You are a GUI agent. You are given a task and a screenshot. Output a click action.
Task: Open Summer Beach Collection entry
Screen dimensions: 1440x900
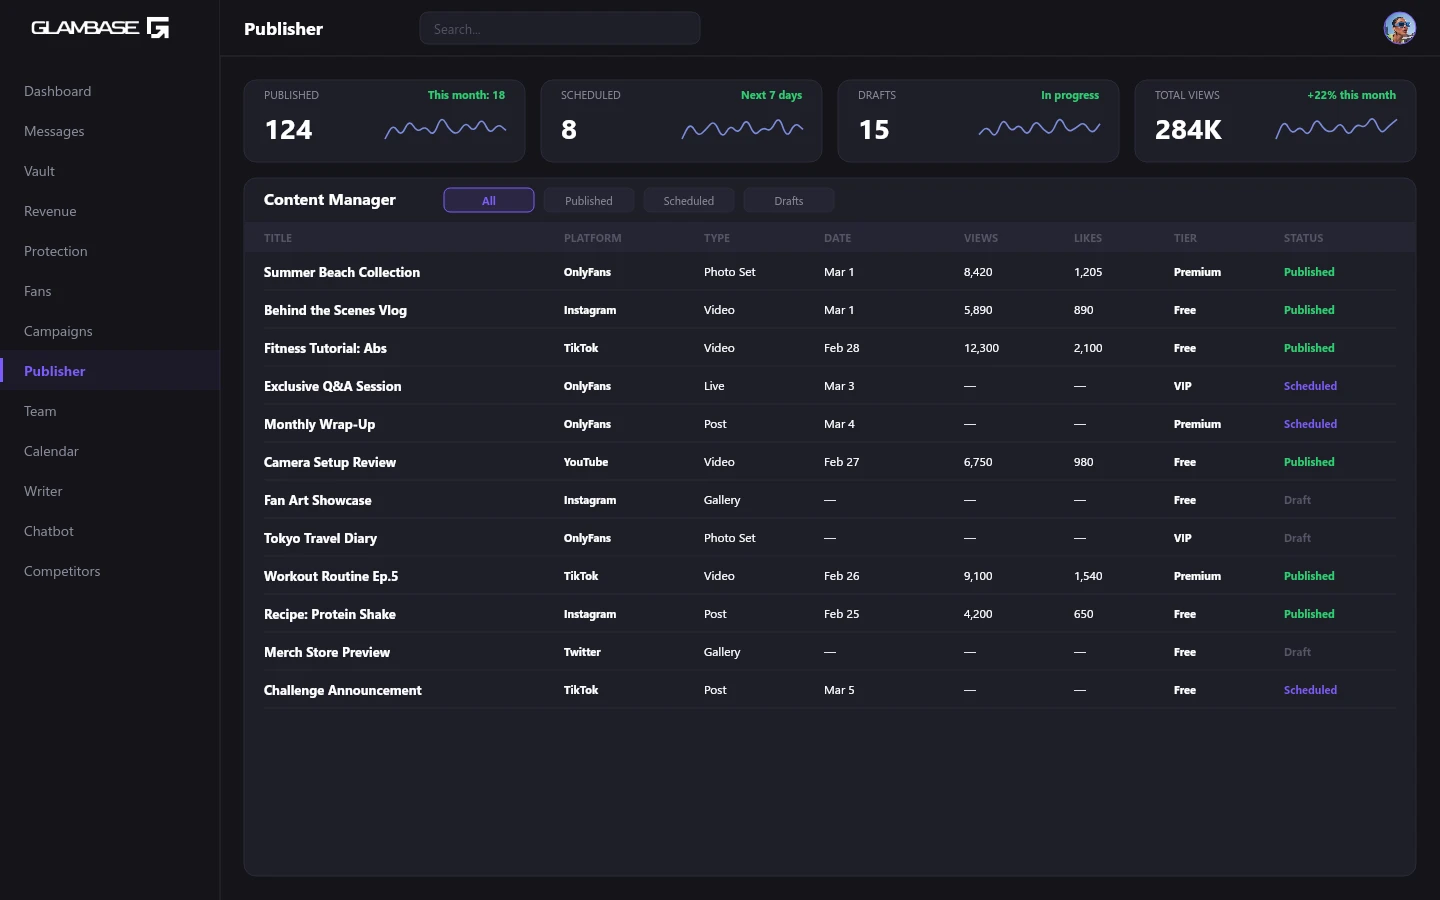click(x=342, y=272)
